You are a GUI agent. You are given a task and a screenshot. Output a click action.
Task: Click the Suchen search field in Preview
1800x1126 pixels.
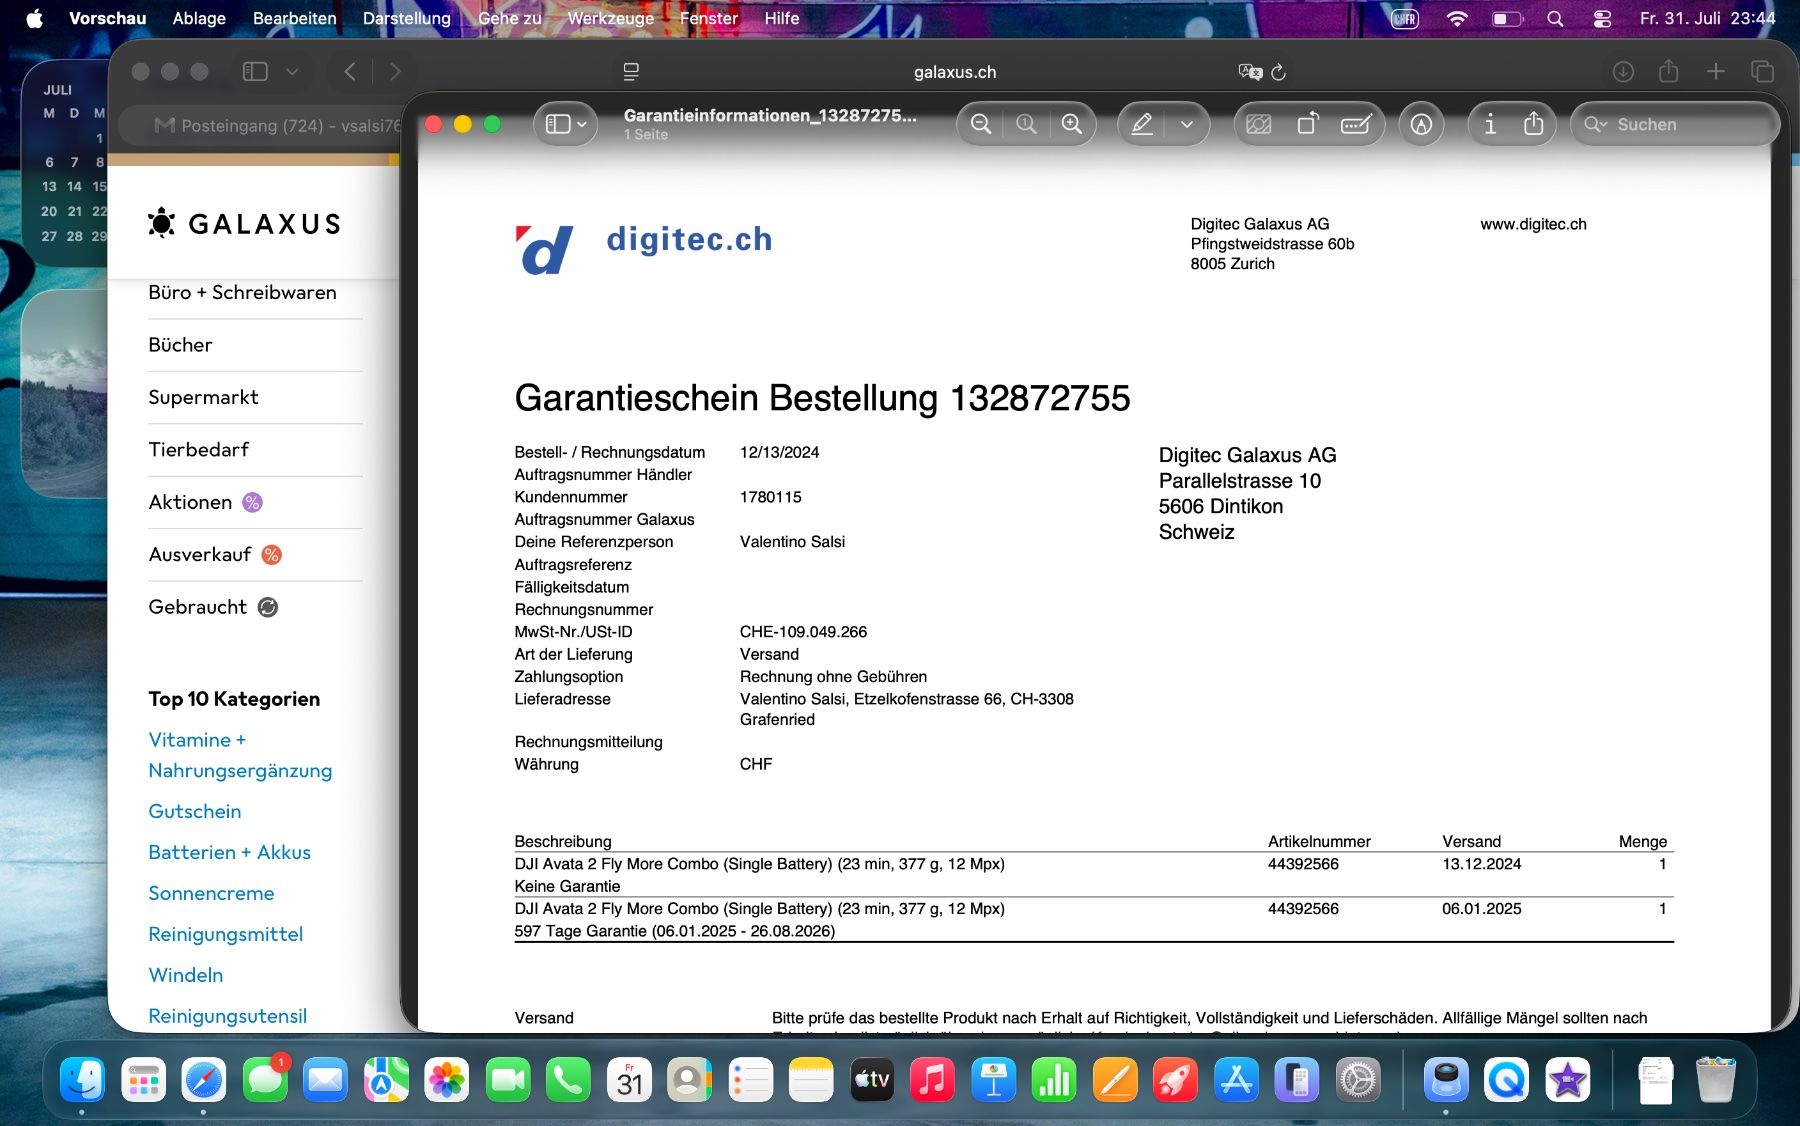click(1675, 124)
